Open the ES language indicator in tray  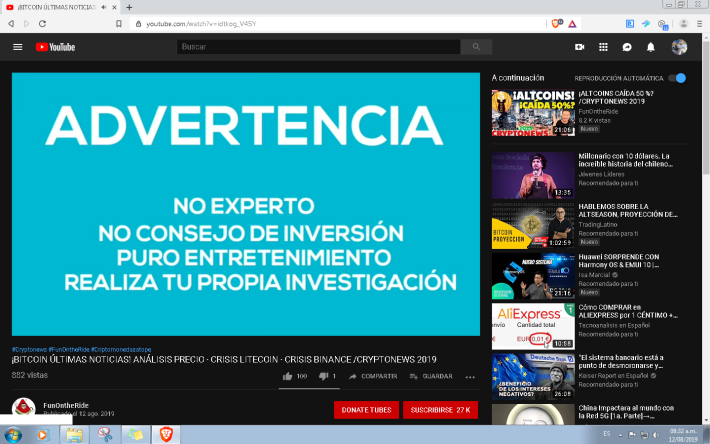607,434
